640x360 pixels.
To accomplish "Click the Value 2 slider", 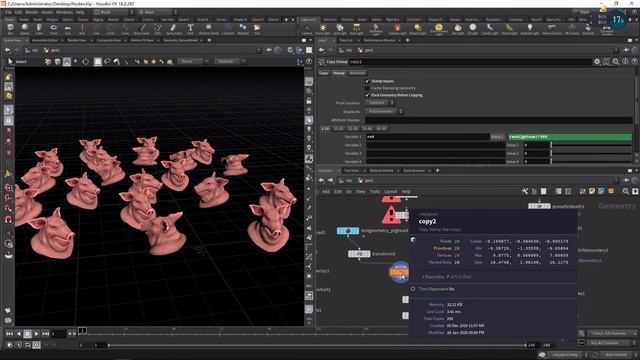I will click(591, 145).
